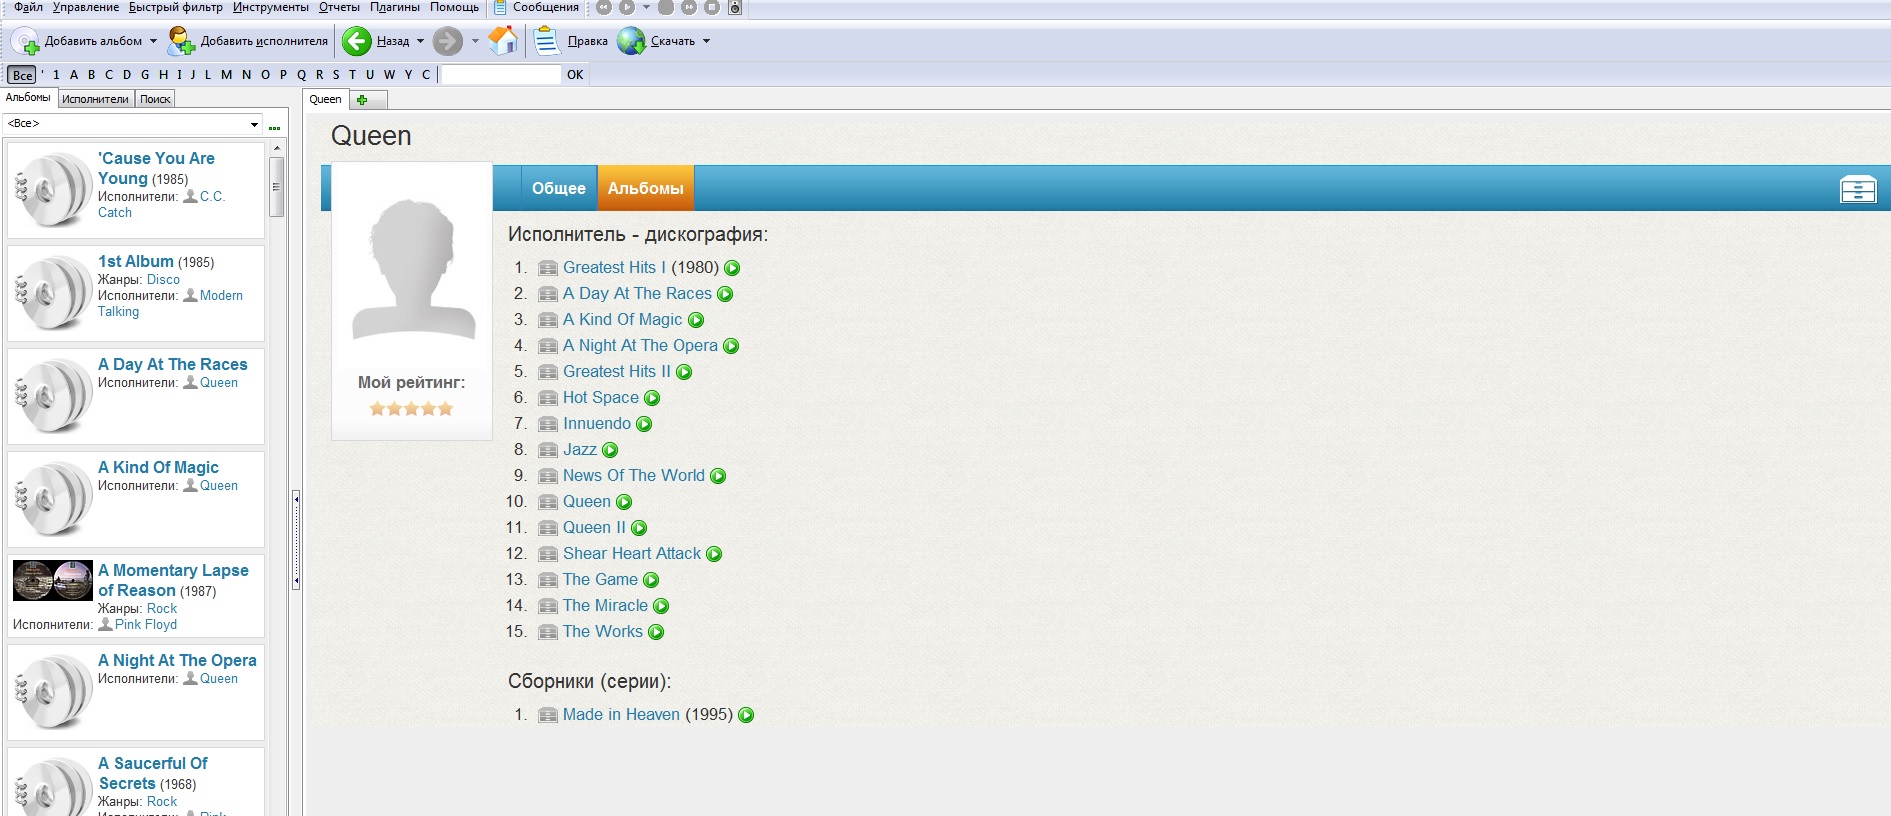Click the Правка edit icon
The height and width of the screenshot is (816, 1891).
[546, 41]
